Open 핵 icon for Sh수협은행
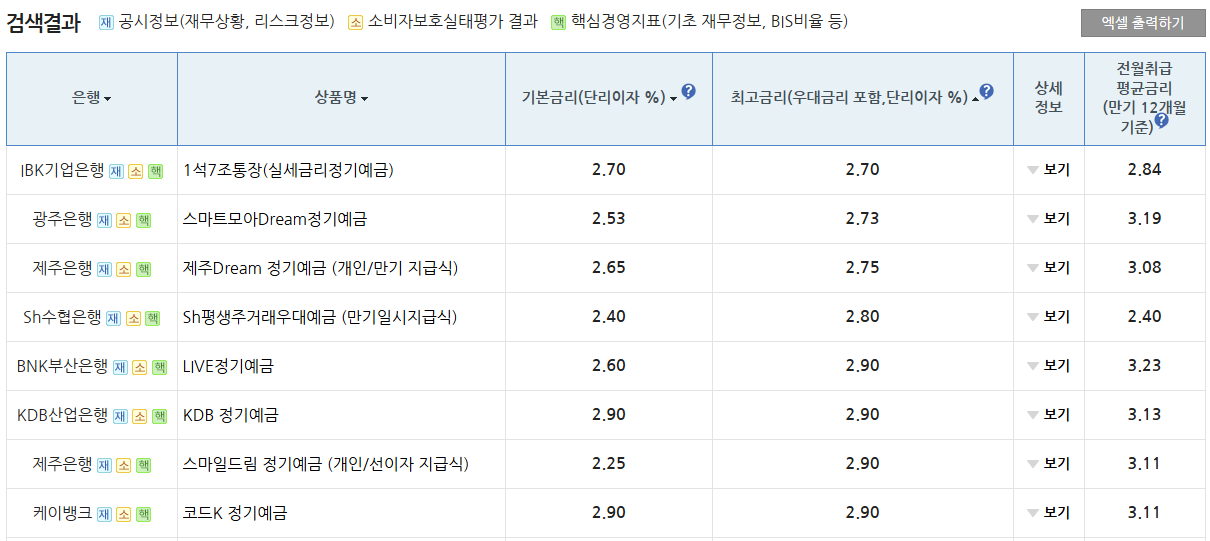 pyautogui.click(x=153, y=318)
